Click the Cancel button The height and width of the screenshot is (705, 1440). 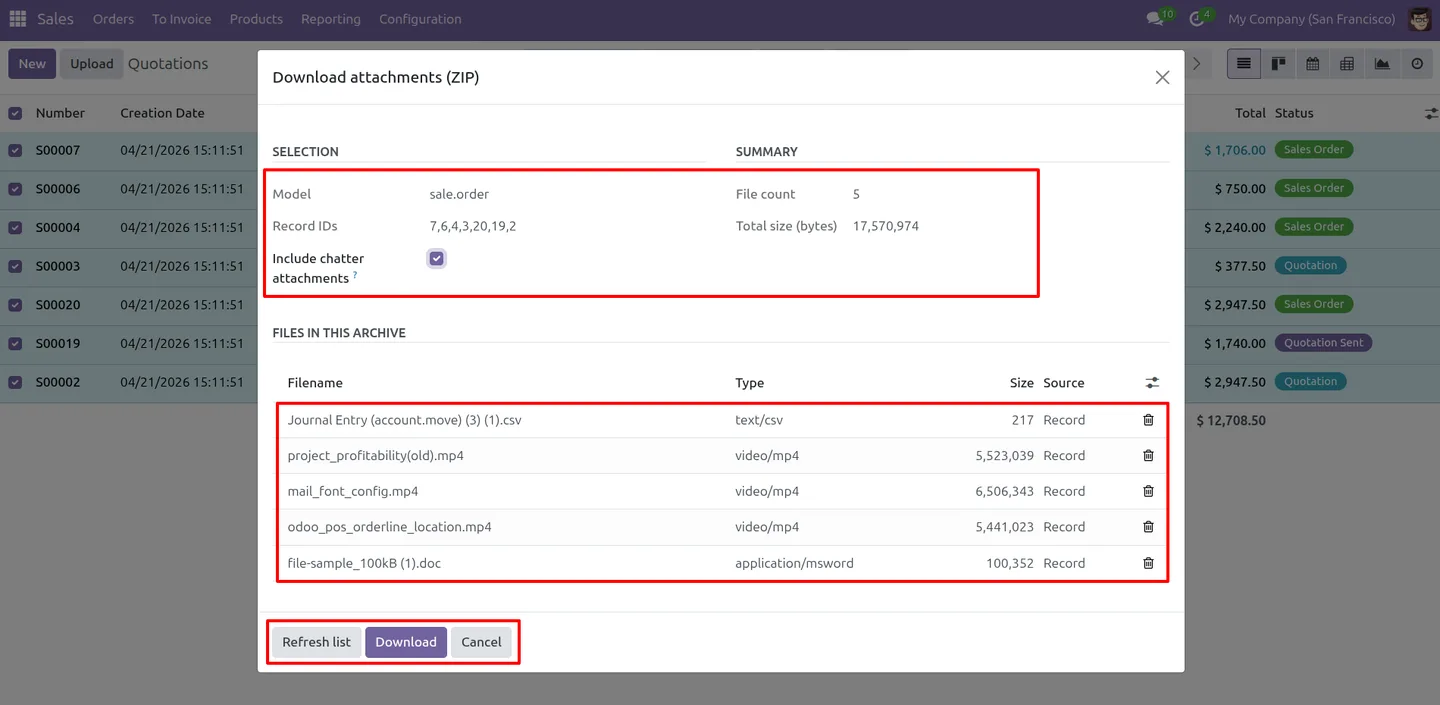coord(481,642)
